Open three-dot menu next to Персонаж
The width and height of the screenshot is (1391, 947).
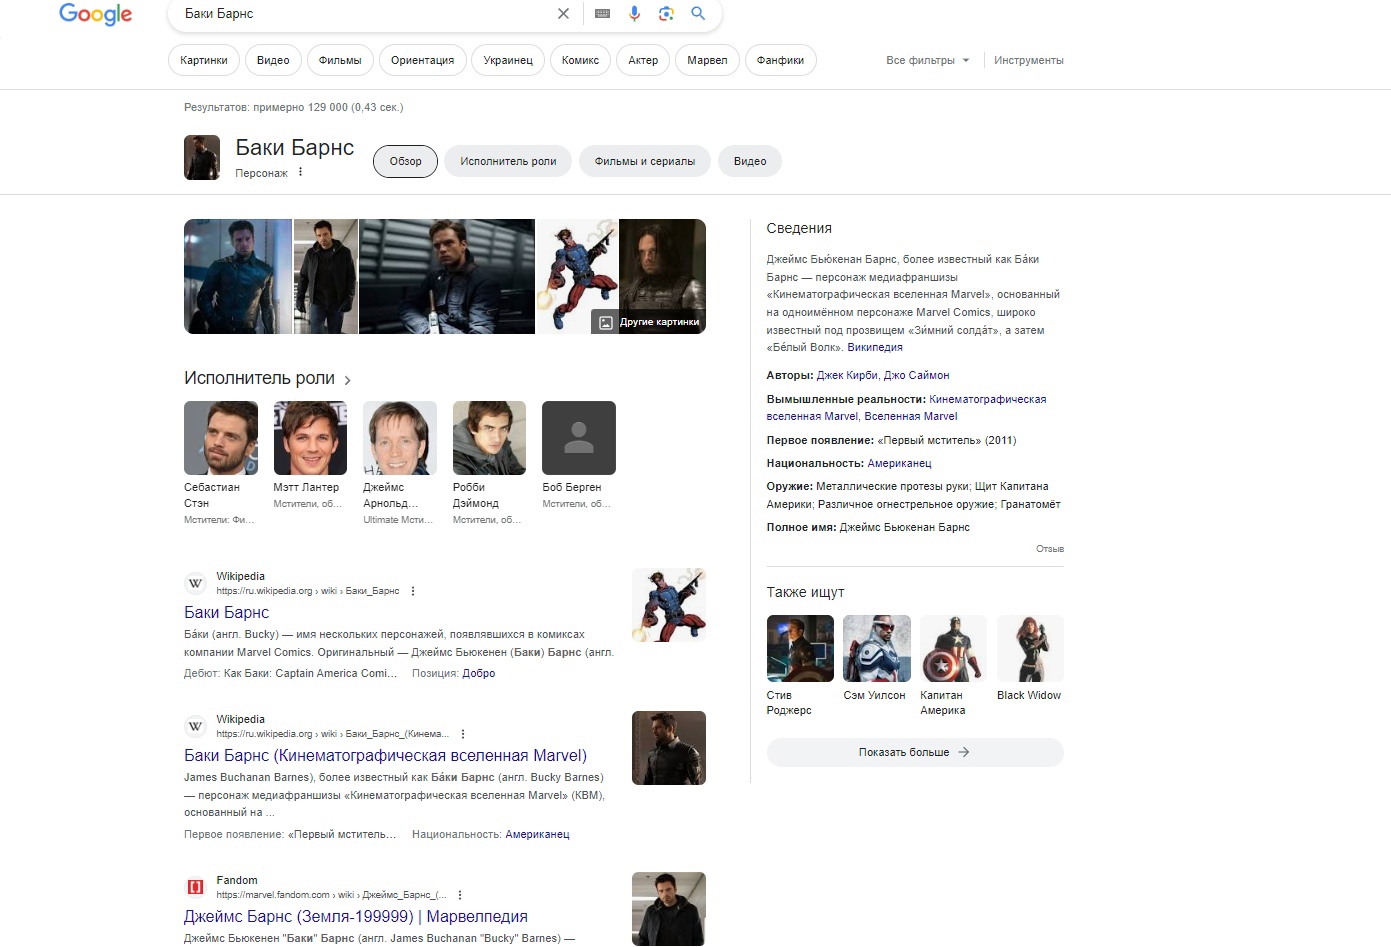[300, 172]
